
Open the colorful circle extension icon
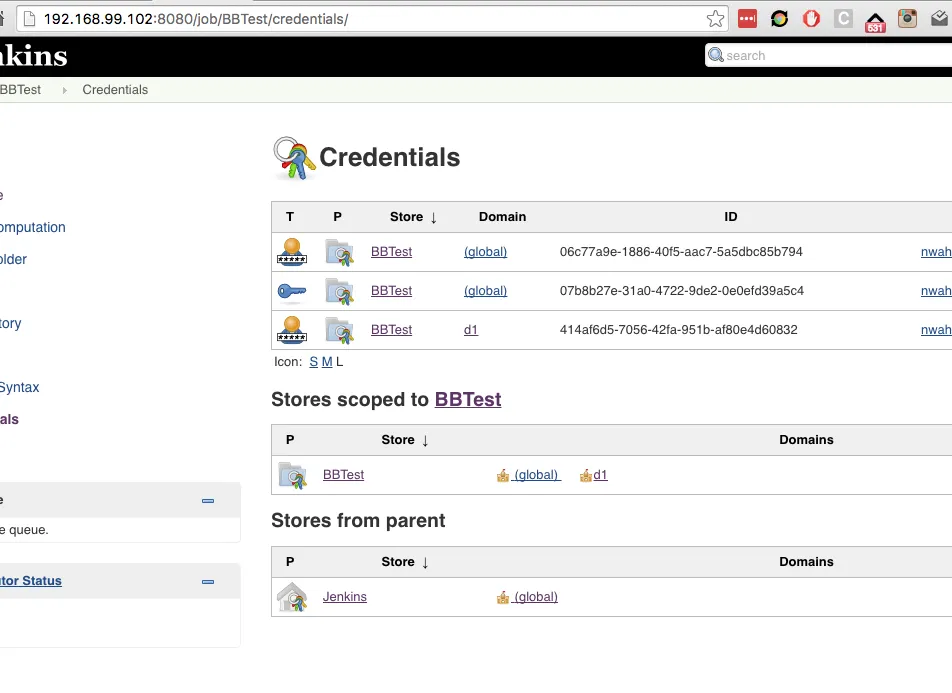pyautogui.click(x=780, y=19)
